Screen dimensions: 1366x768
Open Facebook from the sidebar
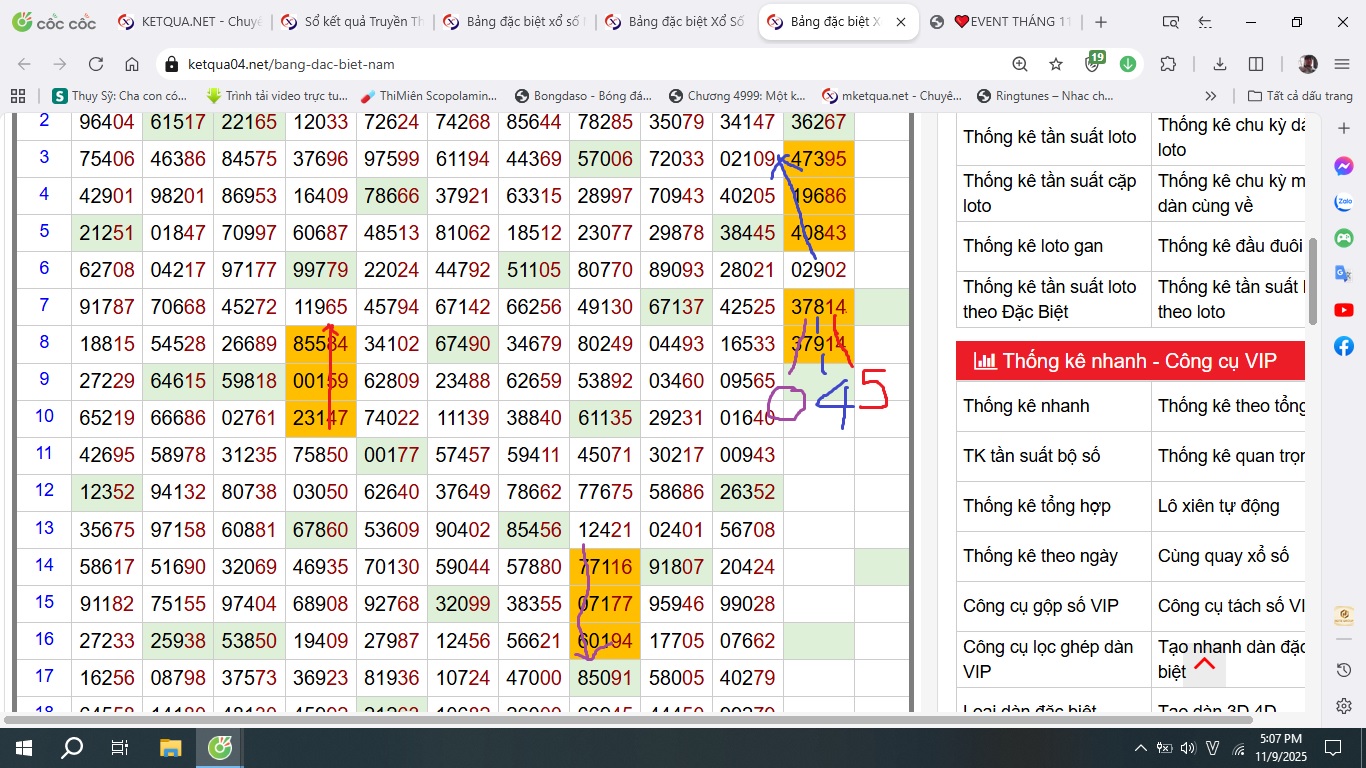[1344, 346]
